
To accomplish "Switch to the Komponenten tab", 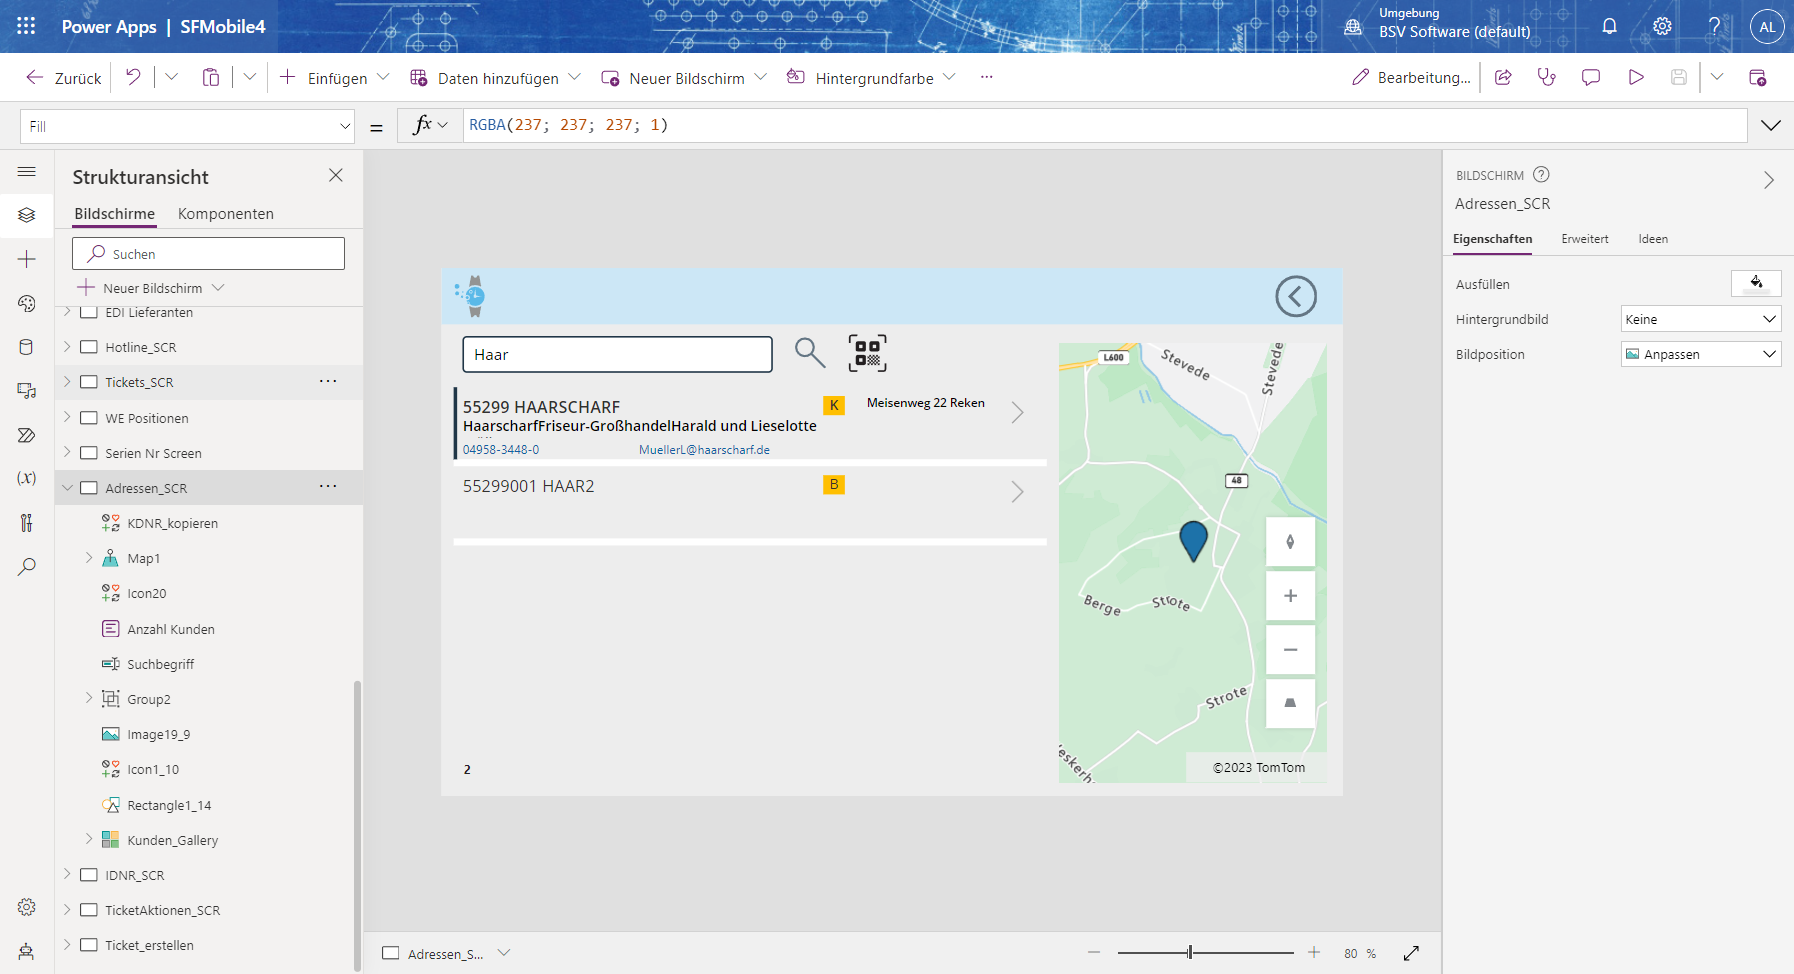I will (226, 214).
